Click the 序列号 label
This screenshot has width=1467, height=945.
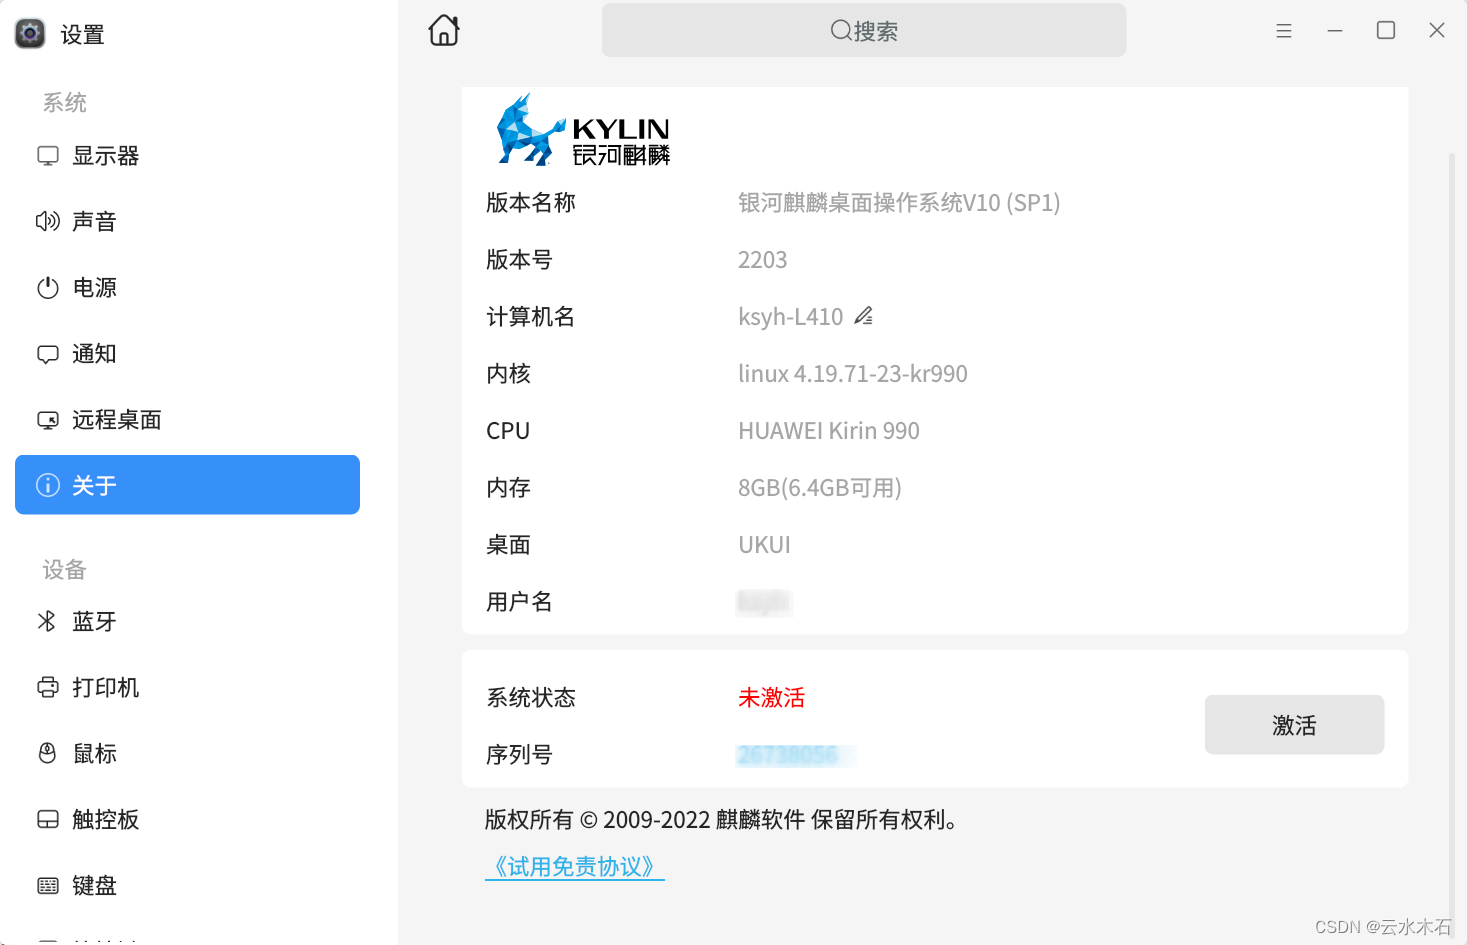coord(519,755)
